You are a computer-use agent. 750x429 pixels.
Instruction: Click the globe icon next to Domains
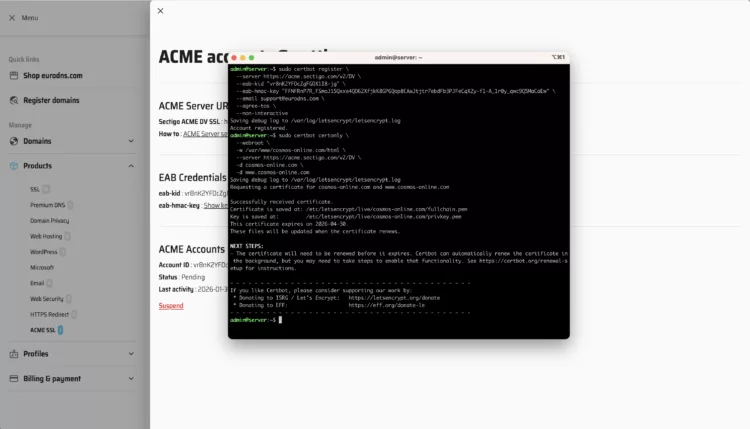14,141
